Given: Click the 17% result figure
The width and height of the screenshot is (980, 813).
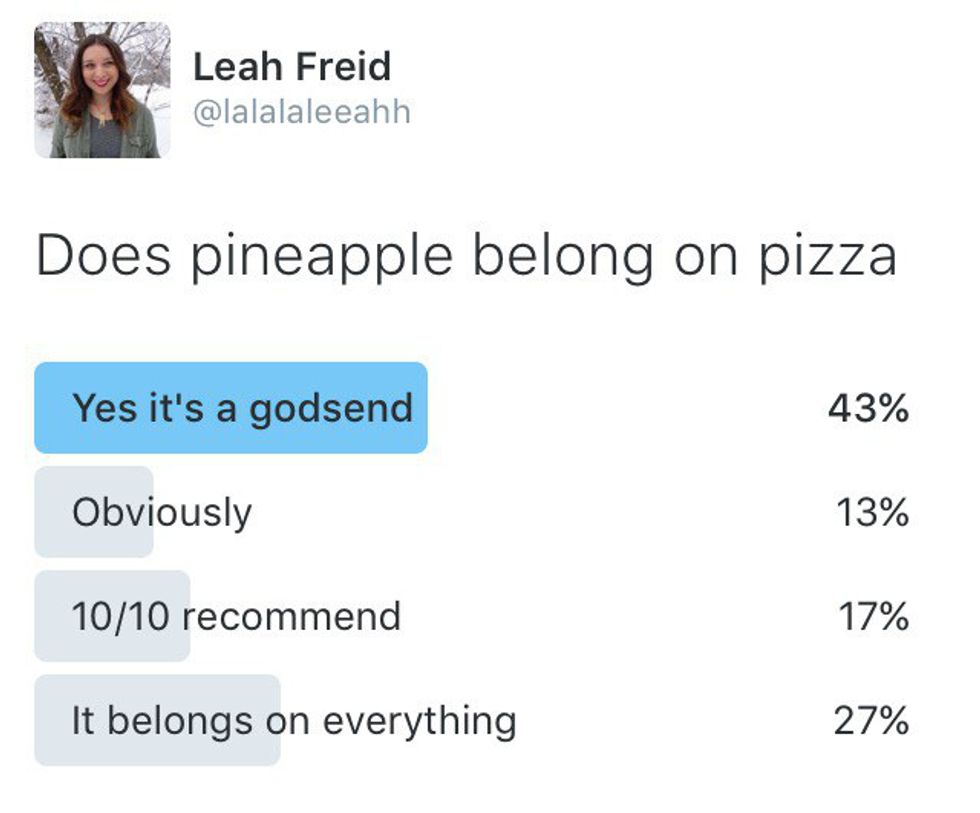Looking at the screenshot, I should pyautogui.click(x=872, y=616).
